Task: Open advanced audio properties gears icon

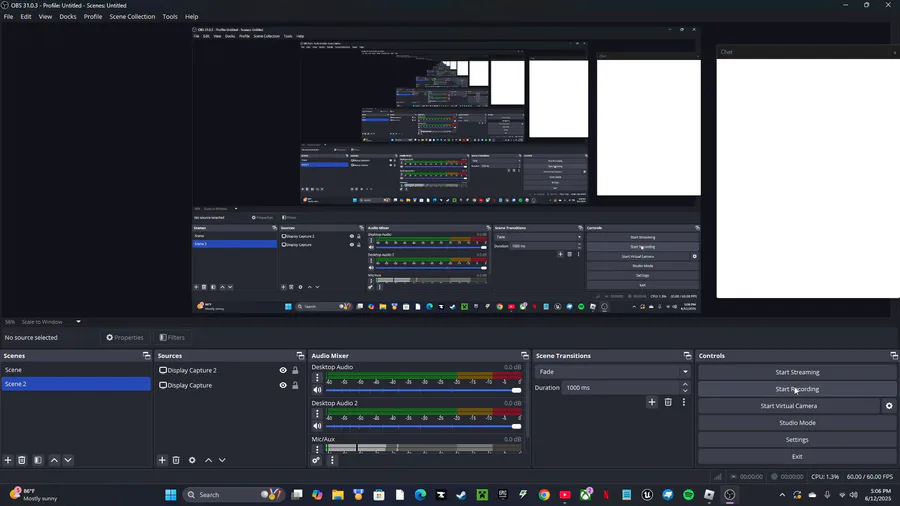Action: tap(316, 460)
